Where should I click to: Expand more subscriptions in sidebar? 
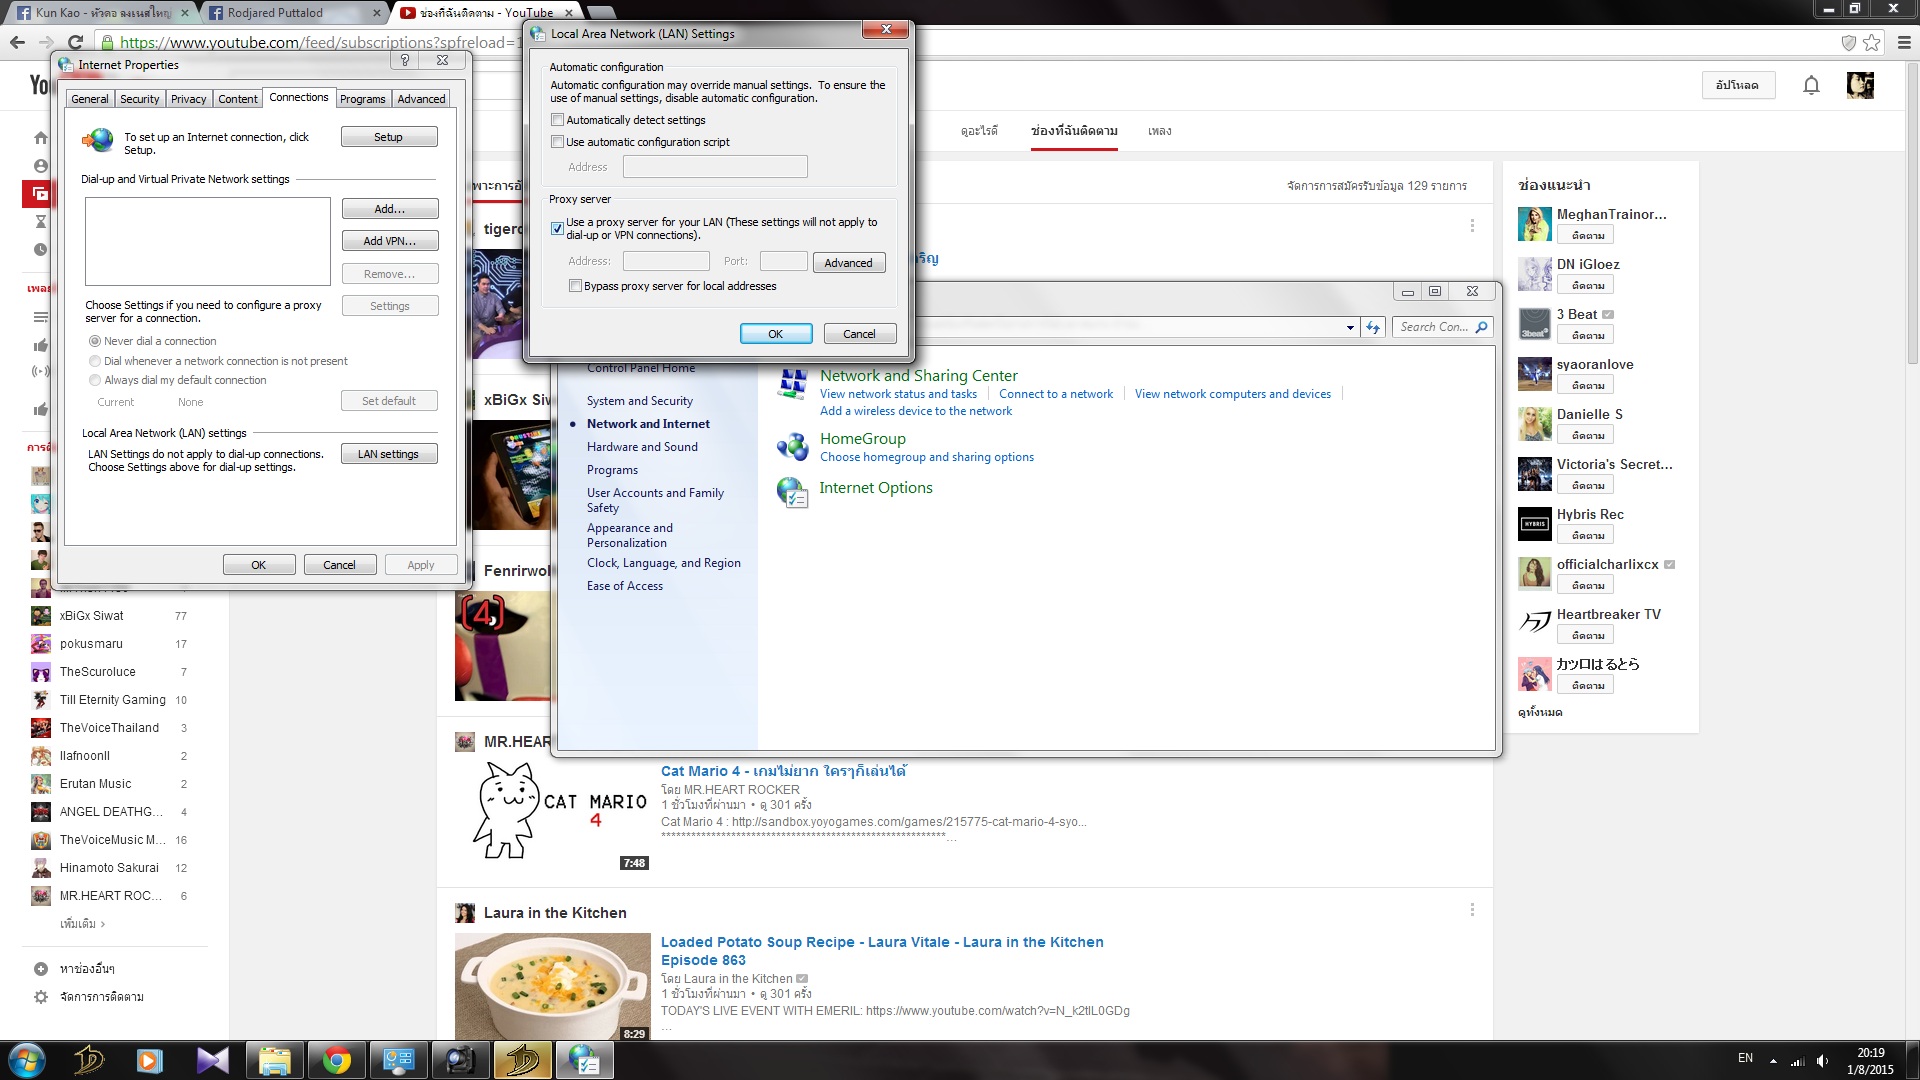pyautogui.click(x=82, y=924)
